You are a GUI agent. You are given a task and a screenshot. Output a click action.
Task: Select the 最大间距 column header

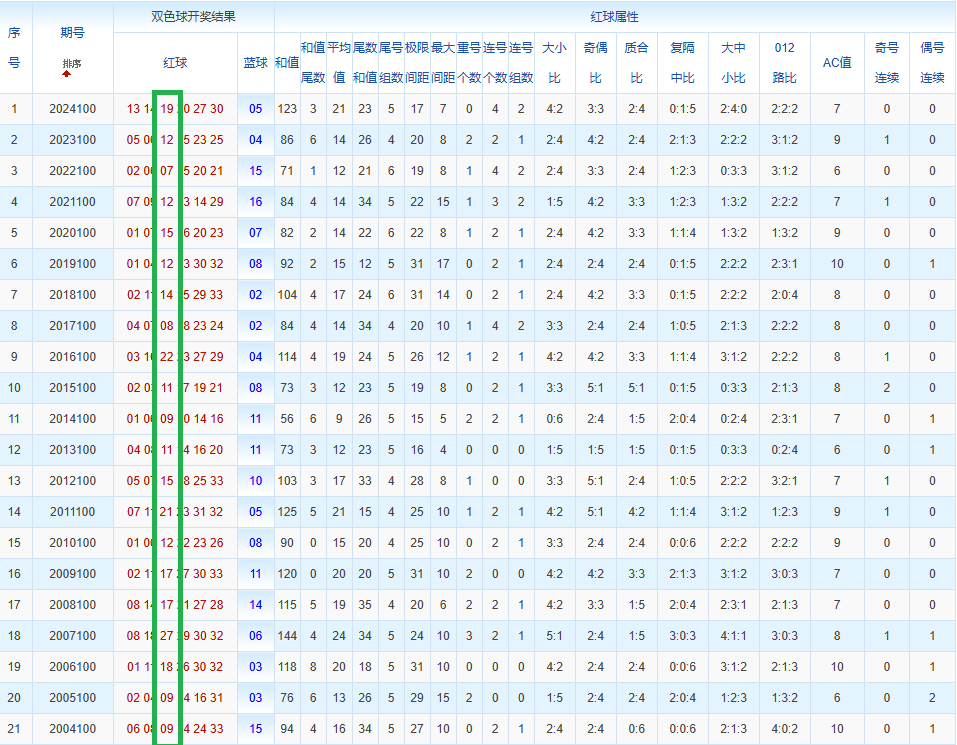point(443,63)
